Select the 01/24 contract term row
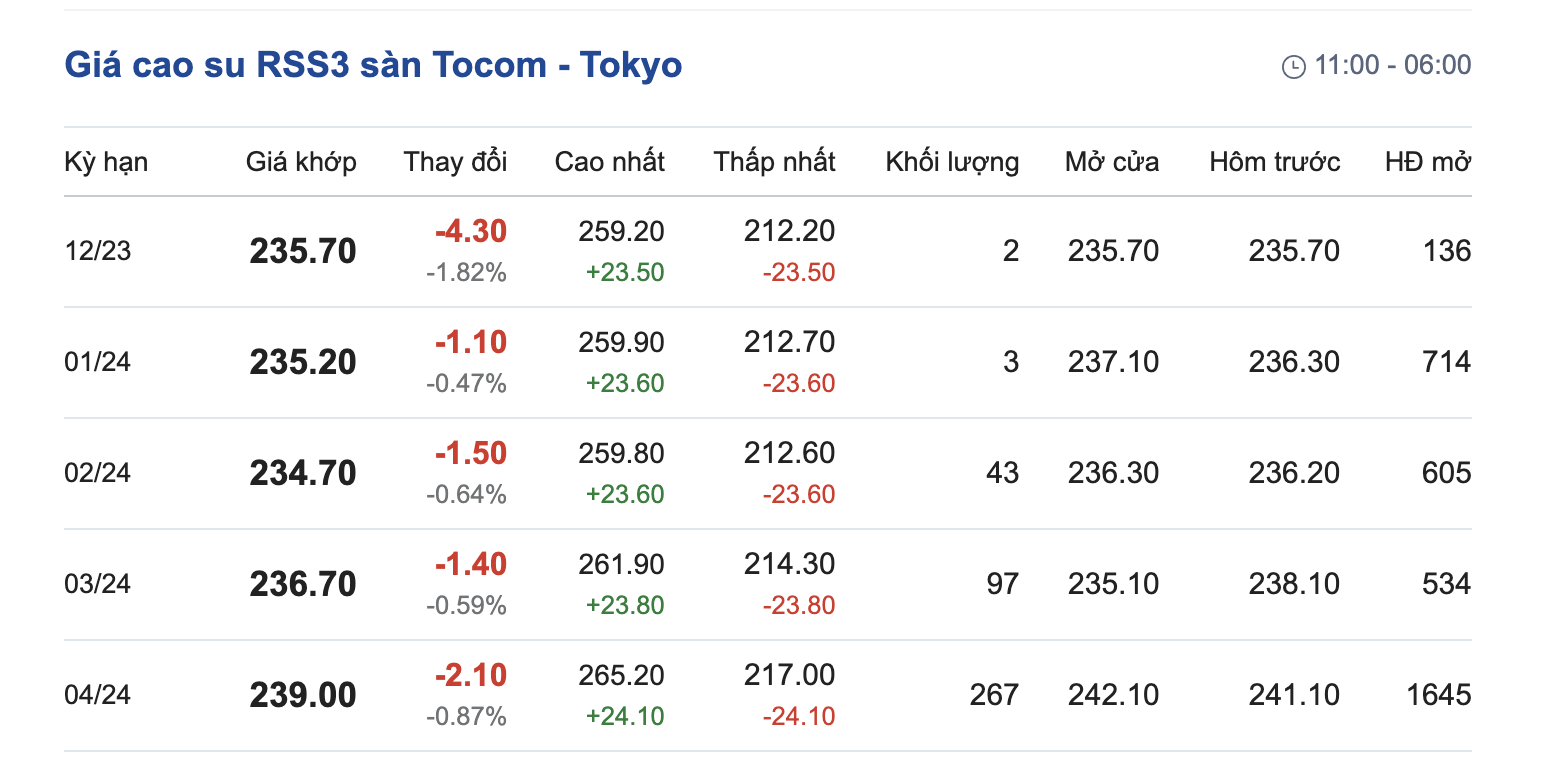1544x760 pixels. 97,362
